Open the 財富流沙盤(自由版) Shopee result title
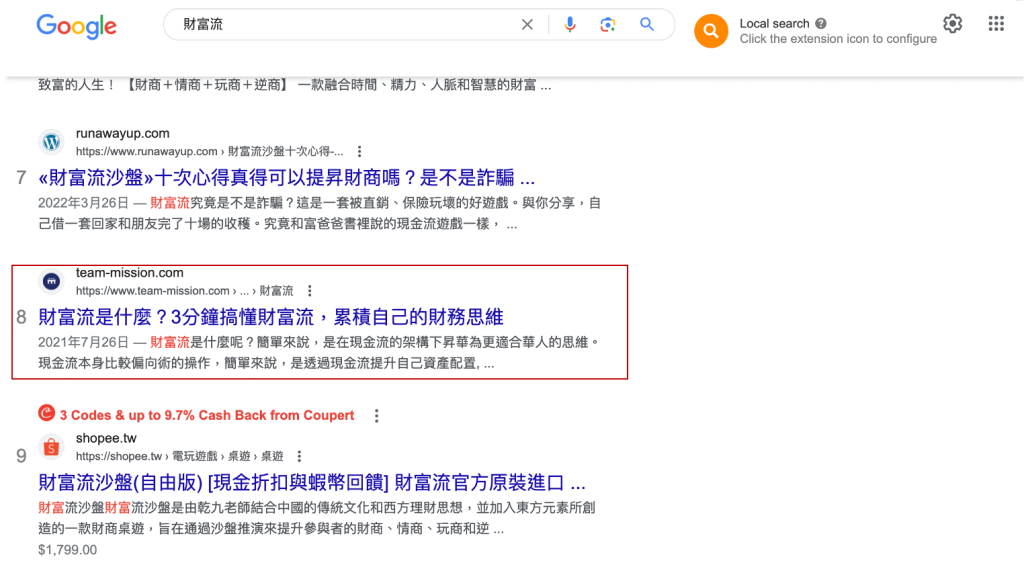 tap(312, 483)
